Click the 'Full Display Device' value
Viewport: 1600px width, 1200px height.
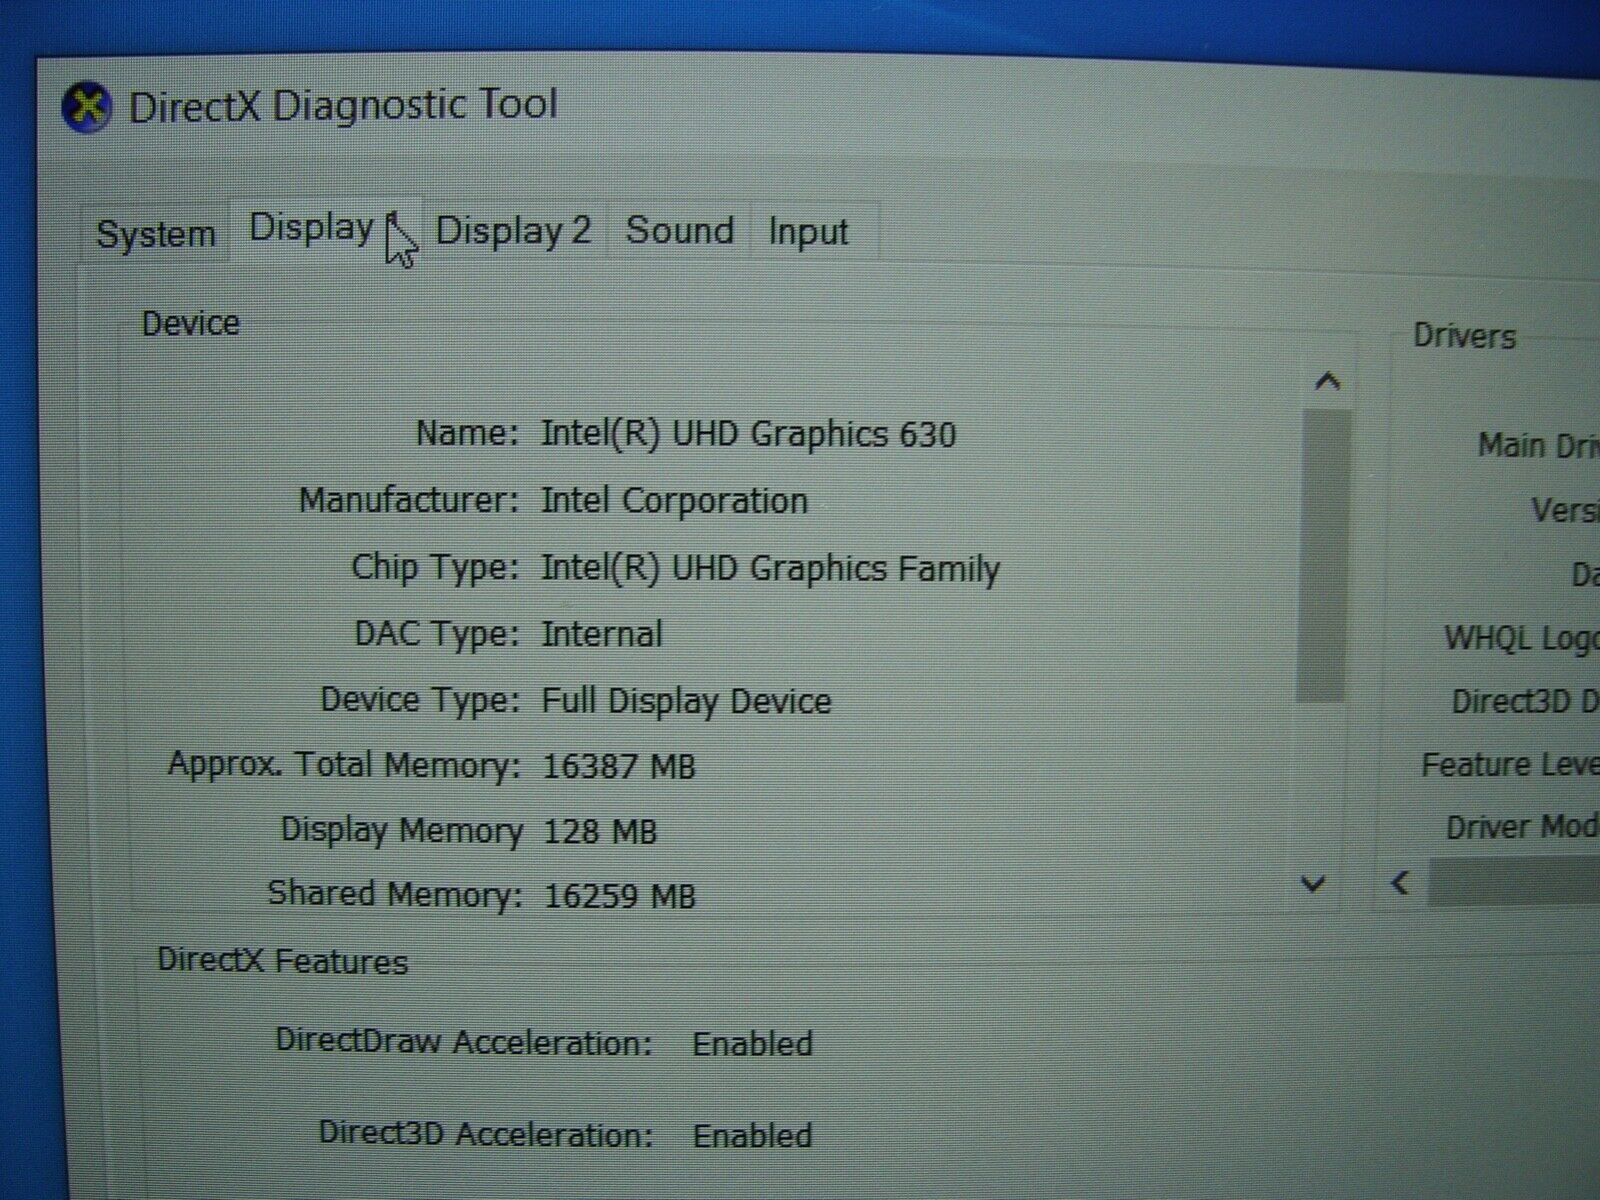pyautogui.click(x=686, y=701)
